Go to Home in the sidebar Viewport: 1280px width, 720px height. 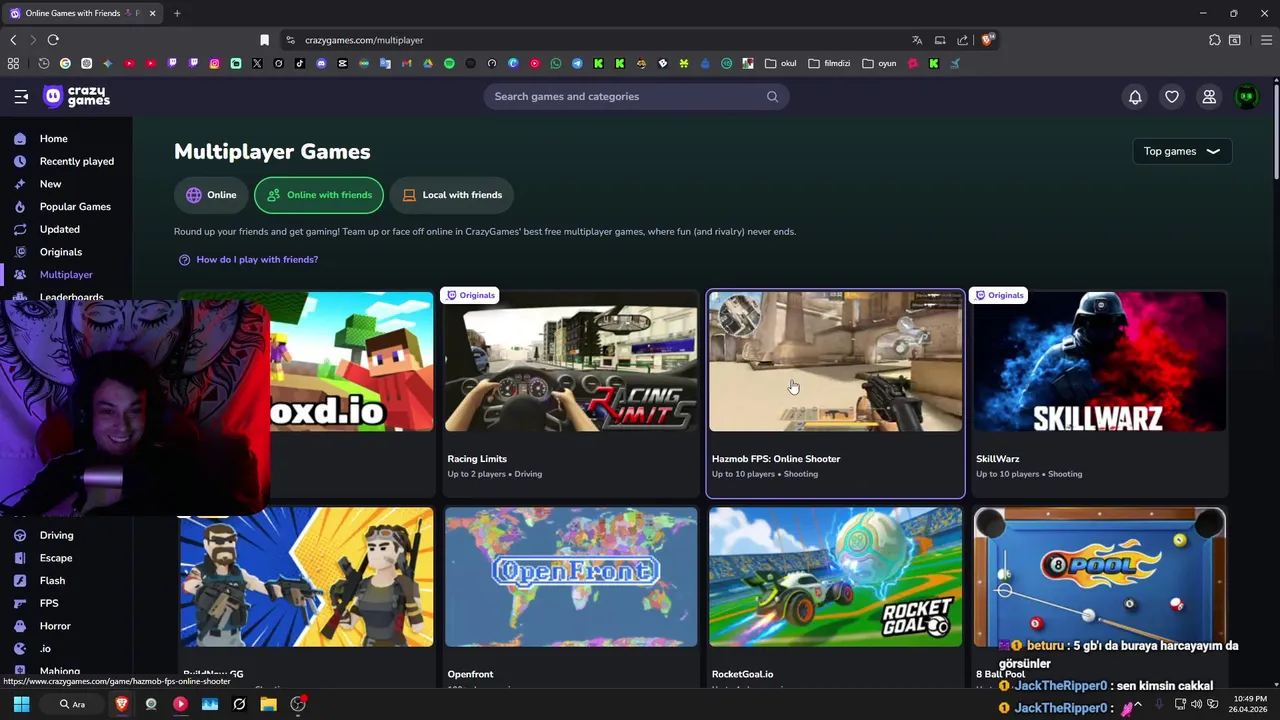pos(54,139)
